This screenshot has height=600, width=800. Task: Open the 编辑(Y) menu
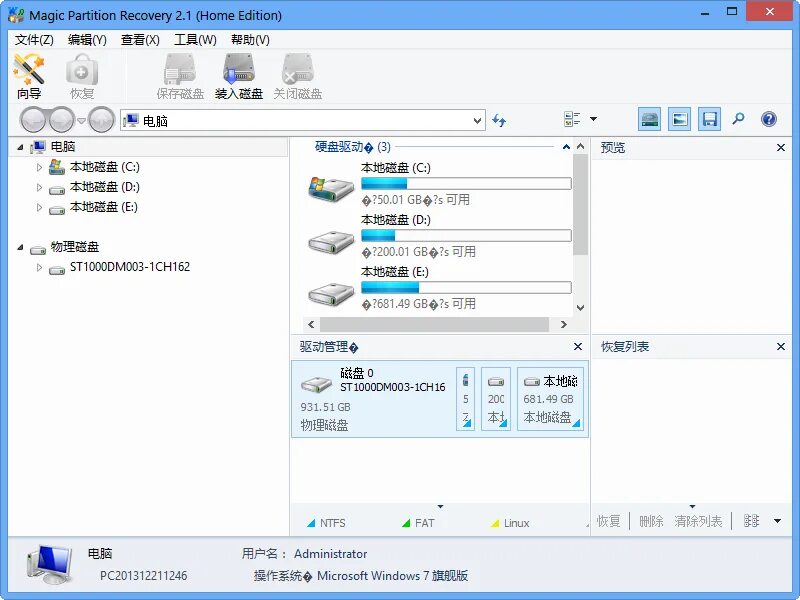pos(87,40)
